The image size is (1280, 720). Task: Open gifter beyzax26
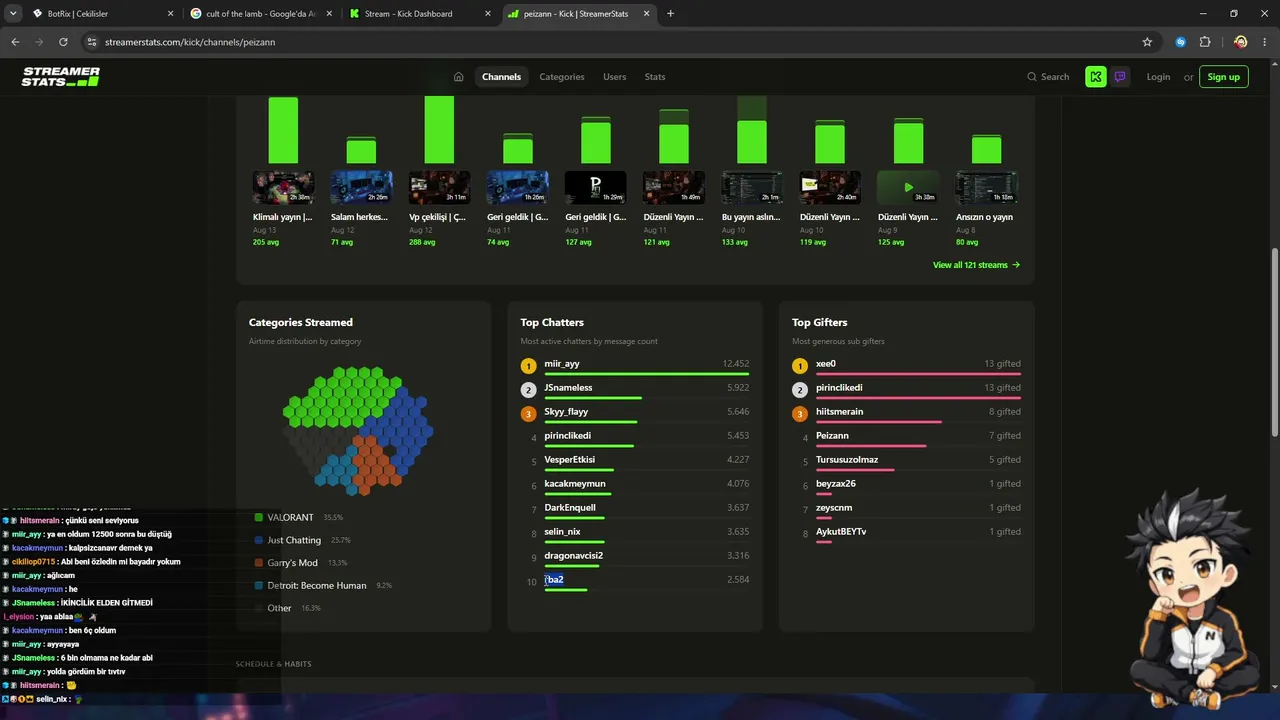tap(836, 484)
